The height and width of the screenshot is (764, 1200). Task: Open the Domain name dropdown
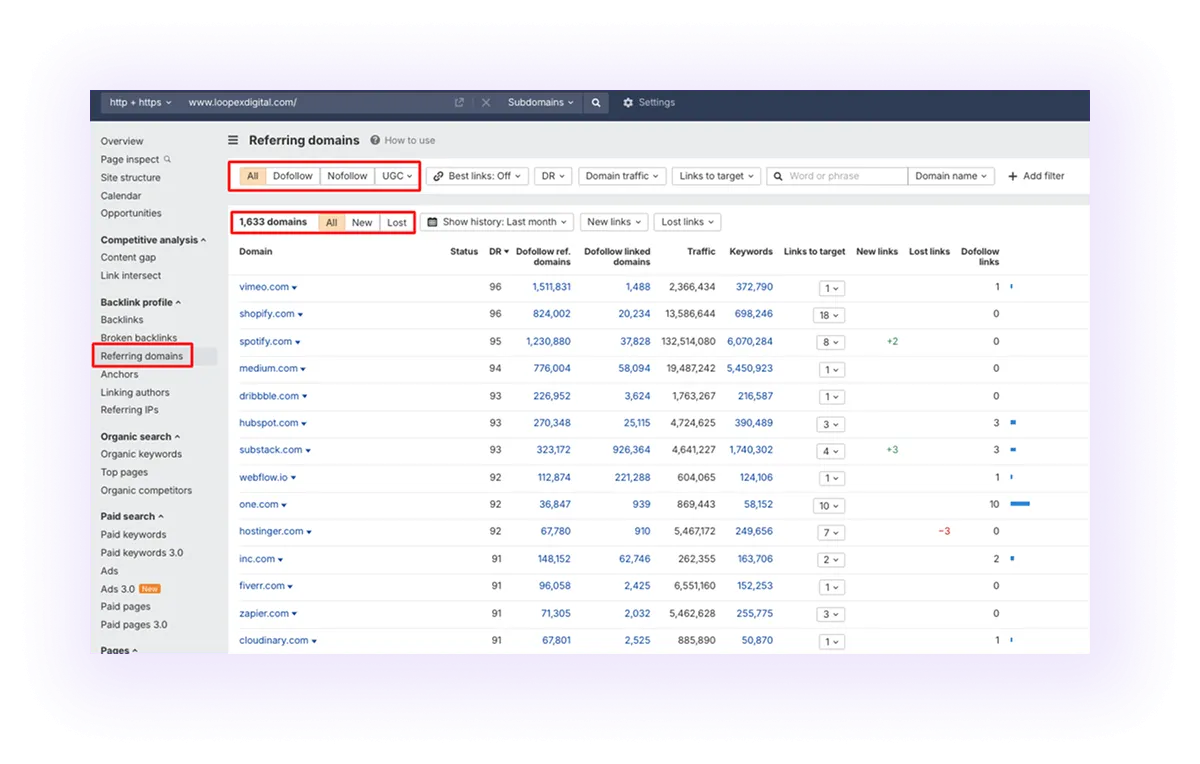(x=951, y=176)
